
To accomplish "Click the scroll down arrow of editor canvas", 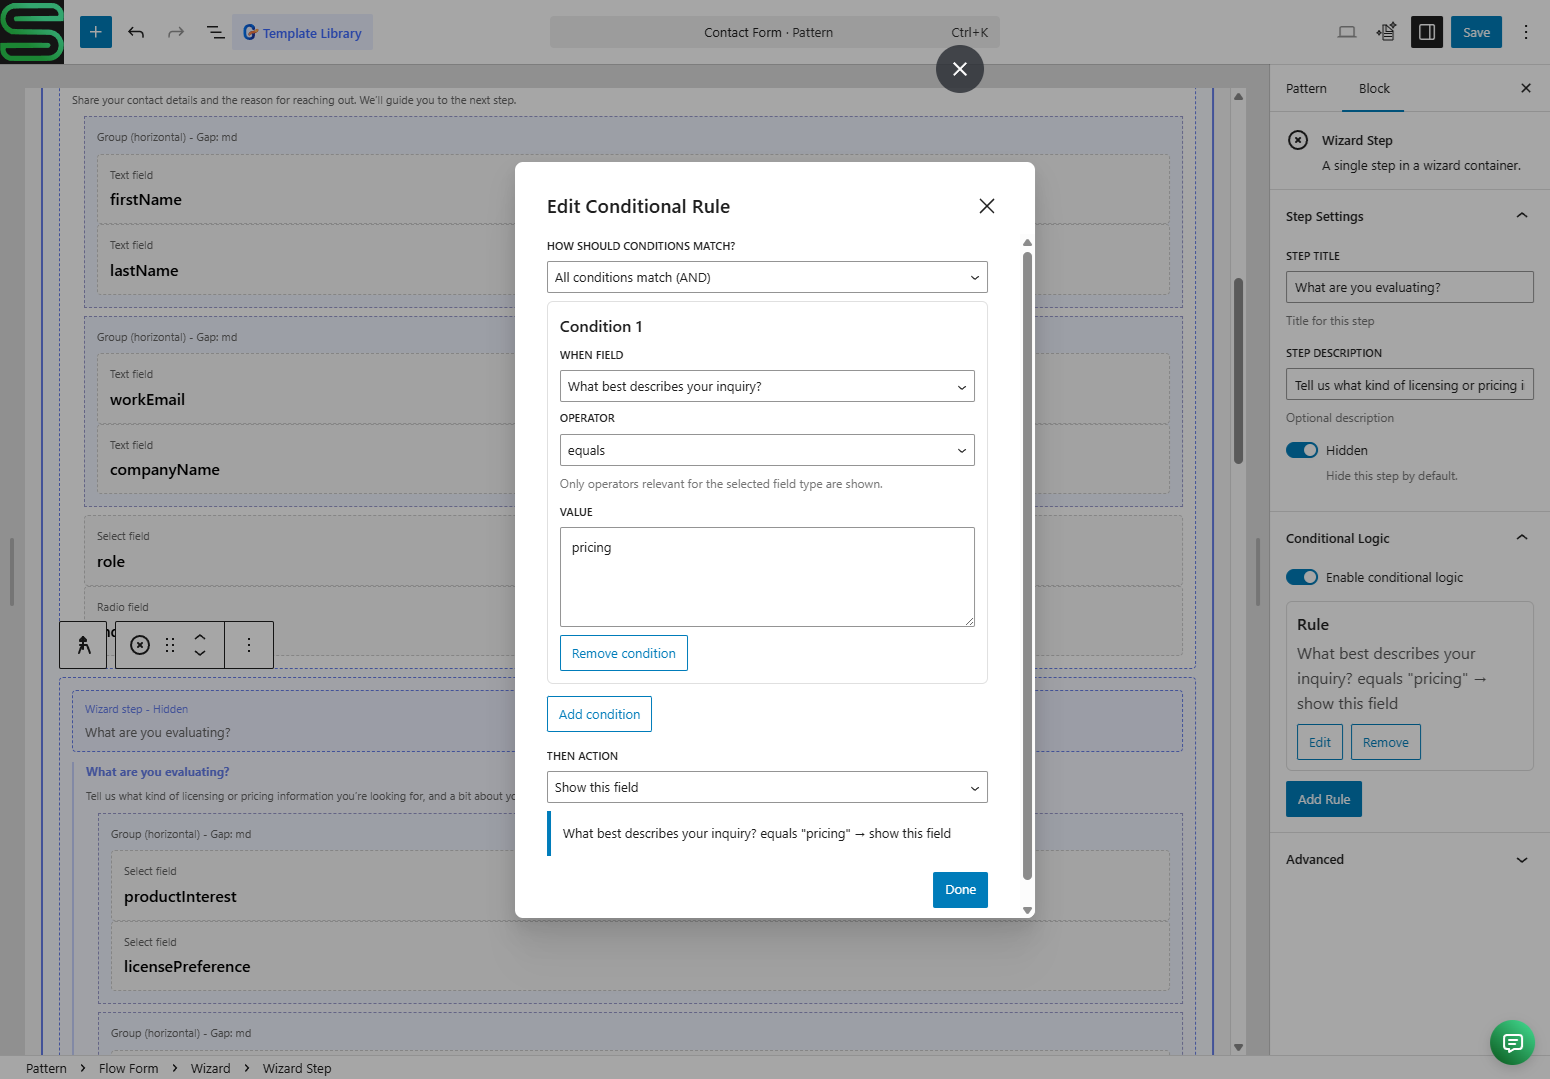I will pos(1238,1047).
